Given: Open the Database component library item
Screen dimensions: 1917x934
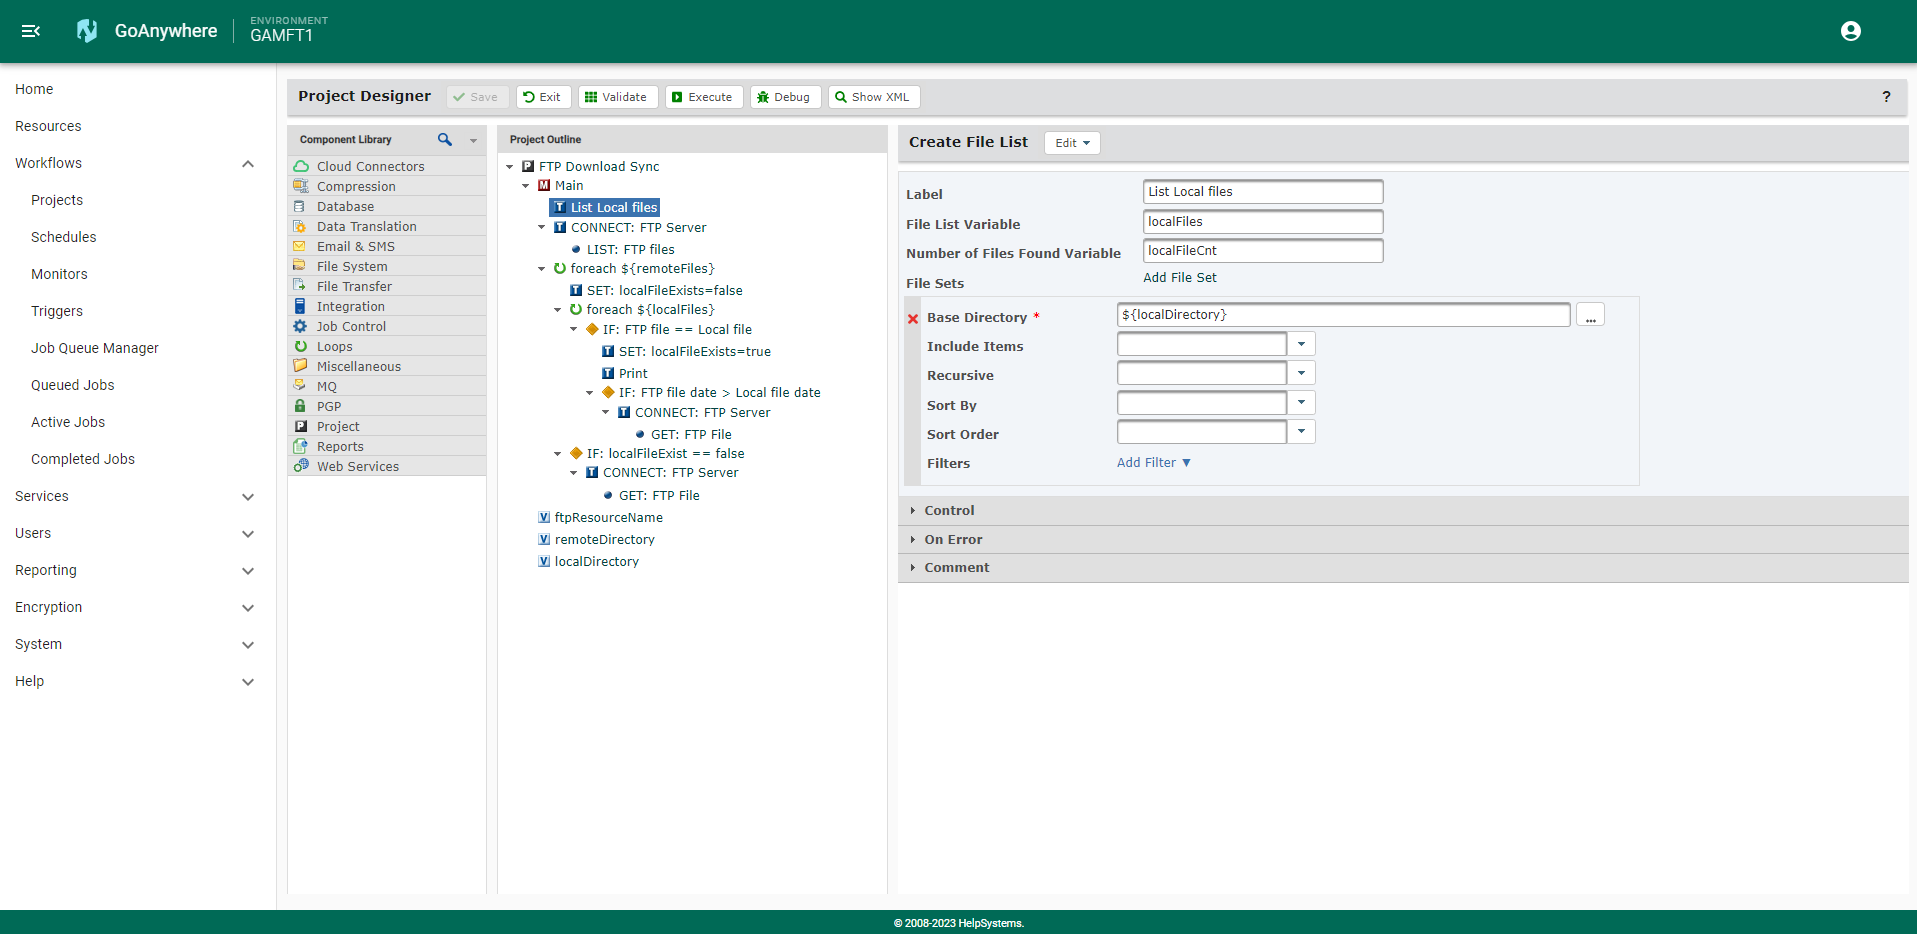Looking at the screenshot, I should tap(346, 206).
